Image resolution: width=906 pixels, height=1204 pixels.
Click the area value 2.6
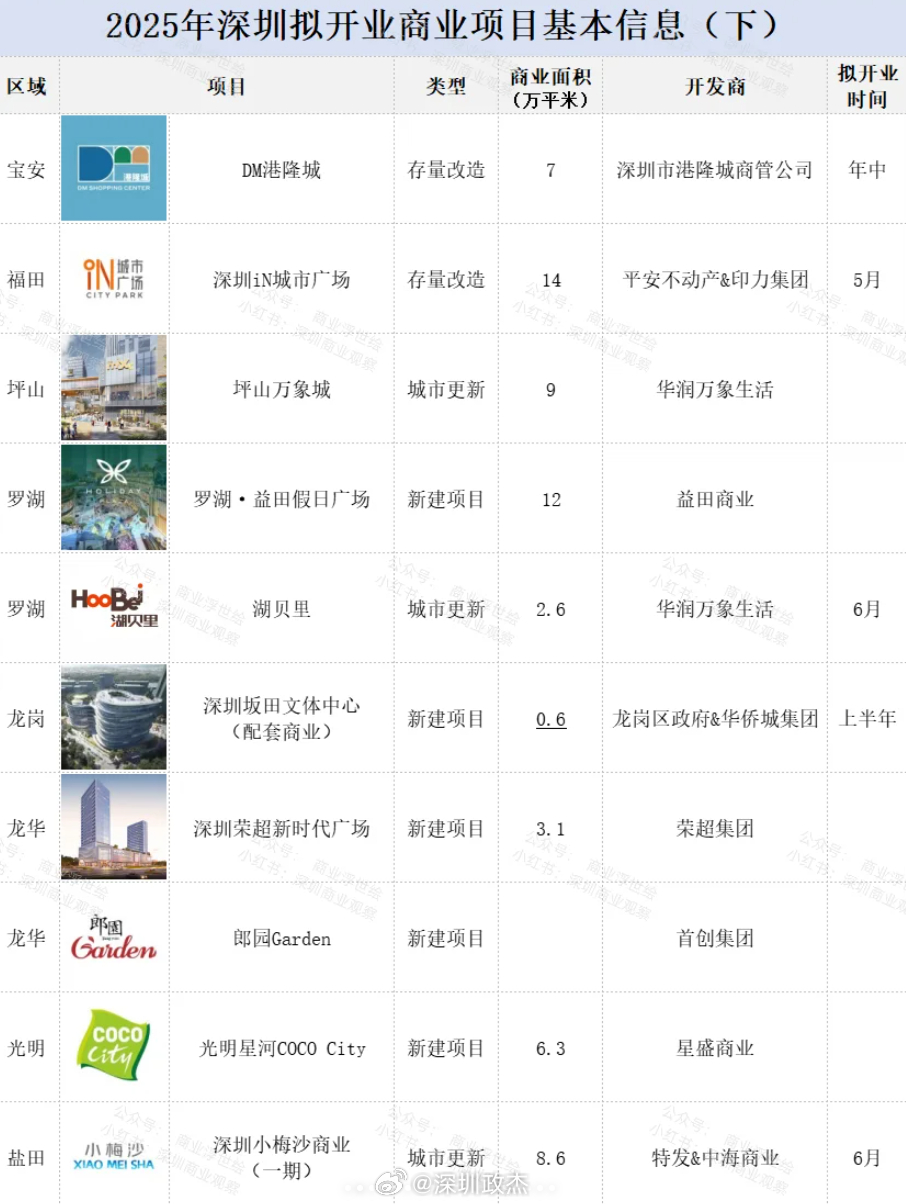tap(551, 609)
